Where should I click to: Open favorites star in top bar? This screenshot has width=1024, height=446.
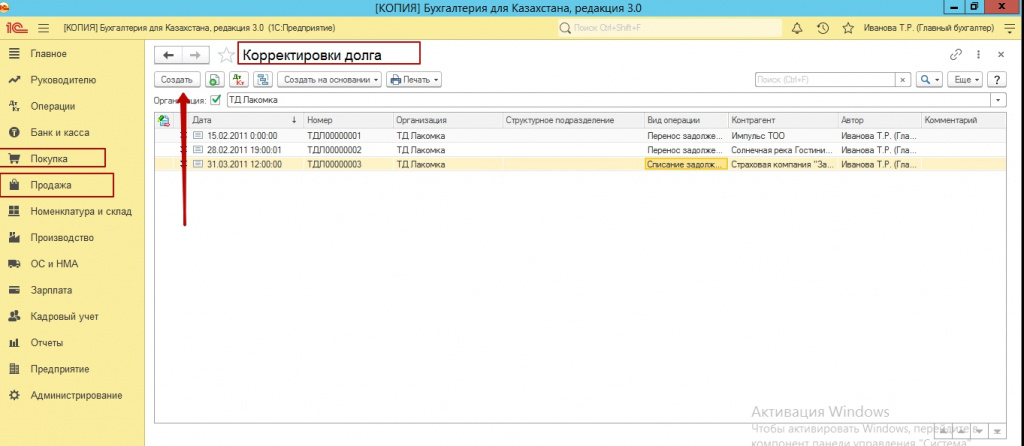point(848,28)
